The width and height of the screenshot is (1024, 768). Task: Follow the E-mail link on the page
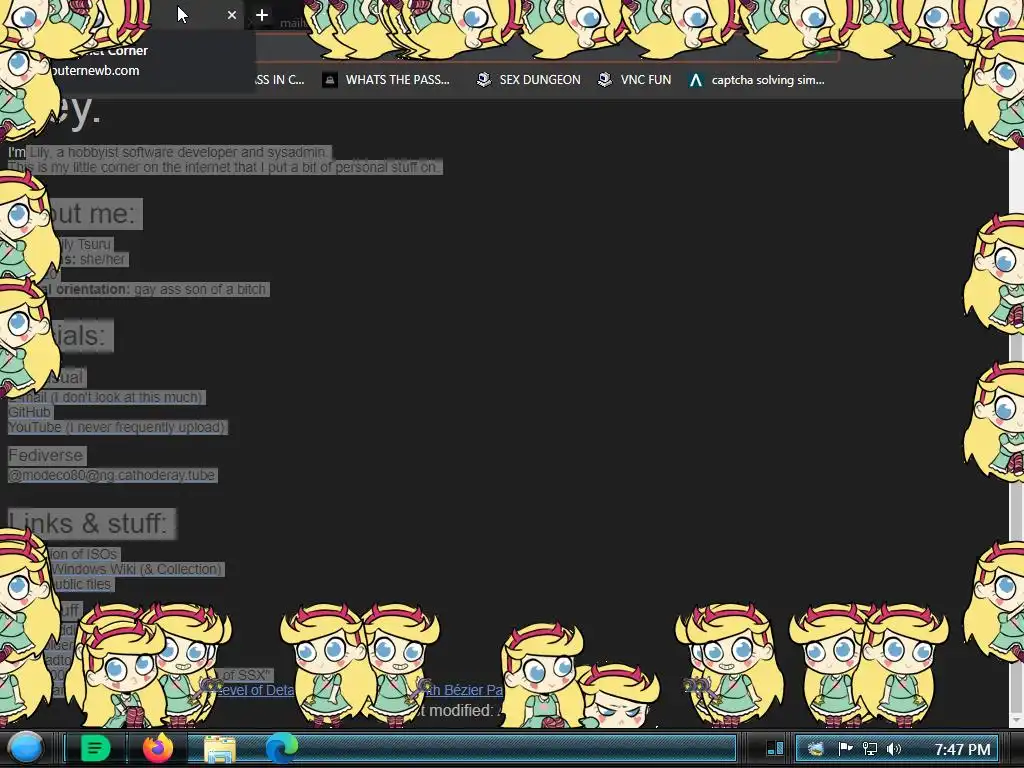click(106, 397)
